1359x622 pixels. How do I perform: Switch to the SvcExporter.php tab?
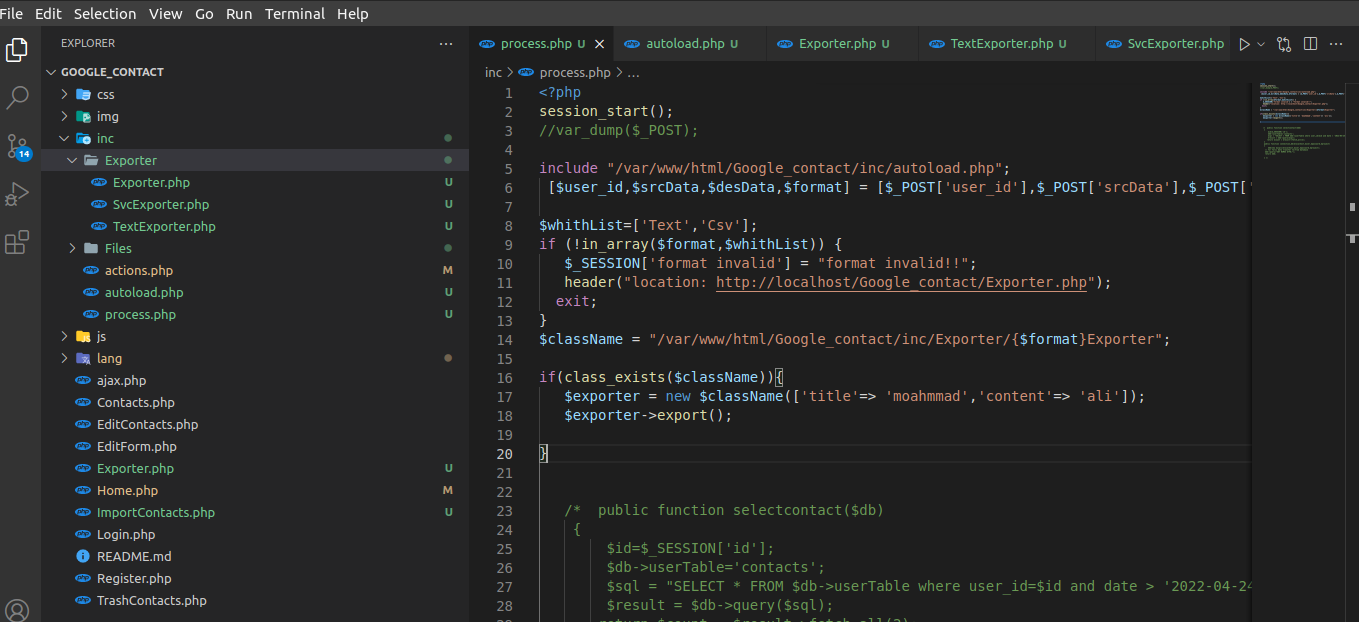click(1164, 44)
